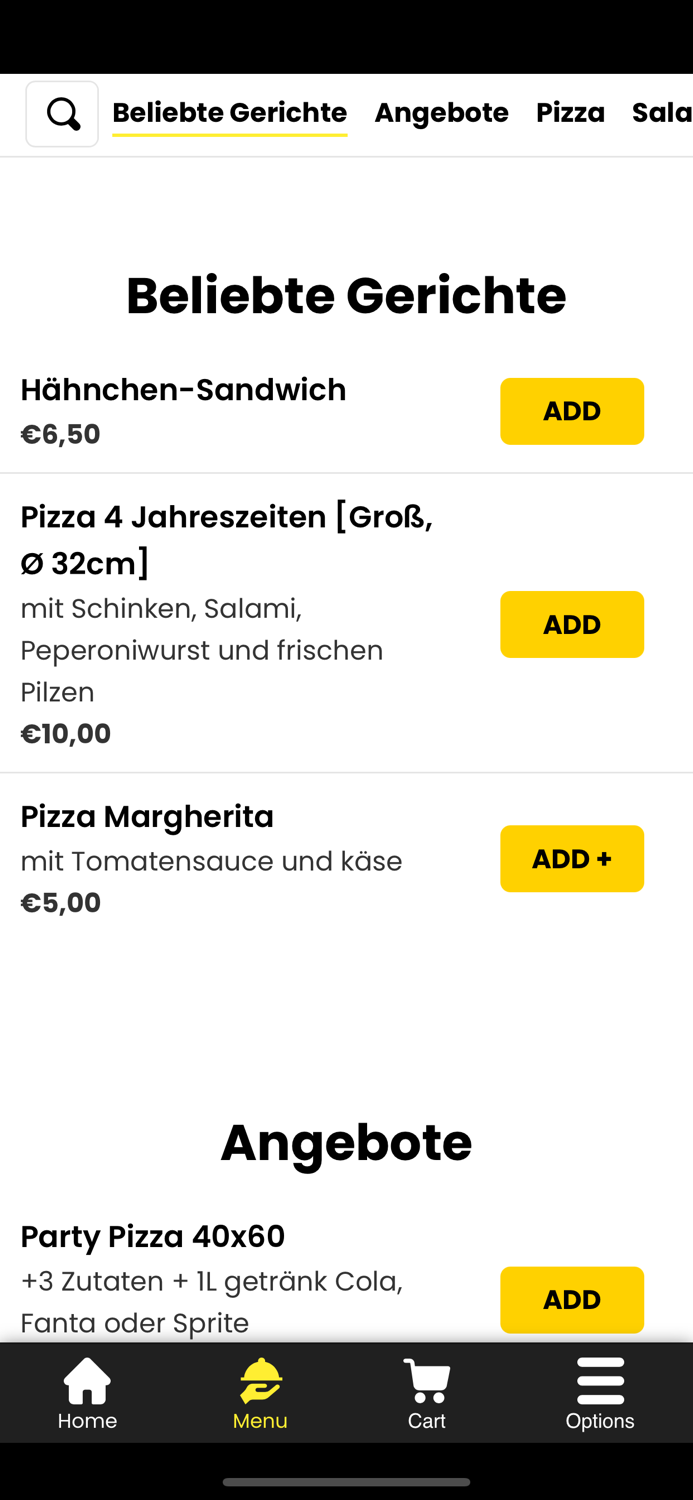Click the magnifying glass button
The image size is (693, 1500).
tap(61, 113)
